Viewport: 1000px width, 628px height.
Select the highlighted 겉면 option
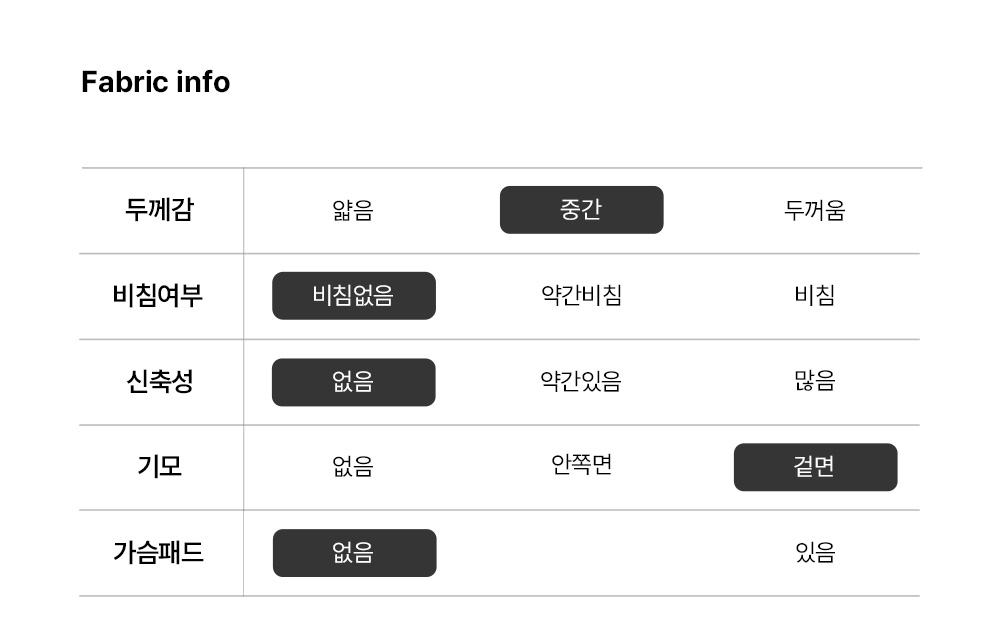tap(815, 467)
